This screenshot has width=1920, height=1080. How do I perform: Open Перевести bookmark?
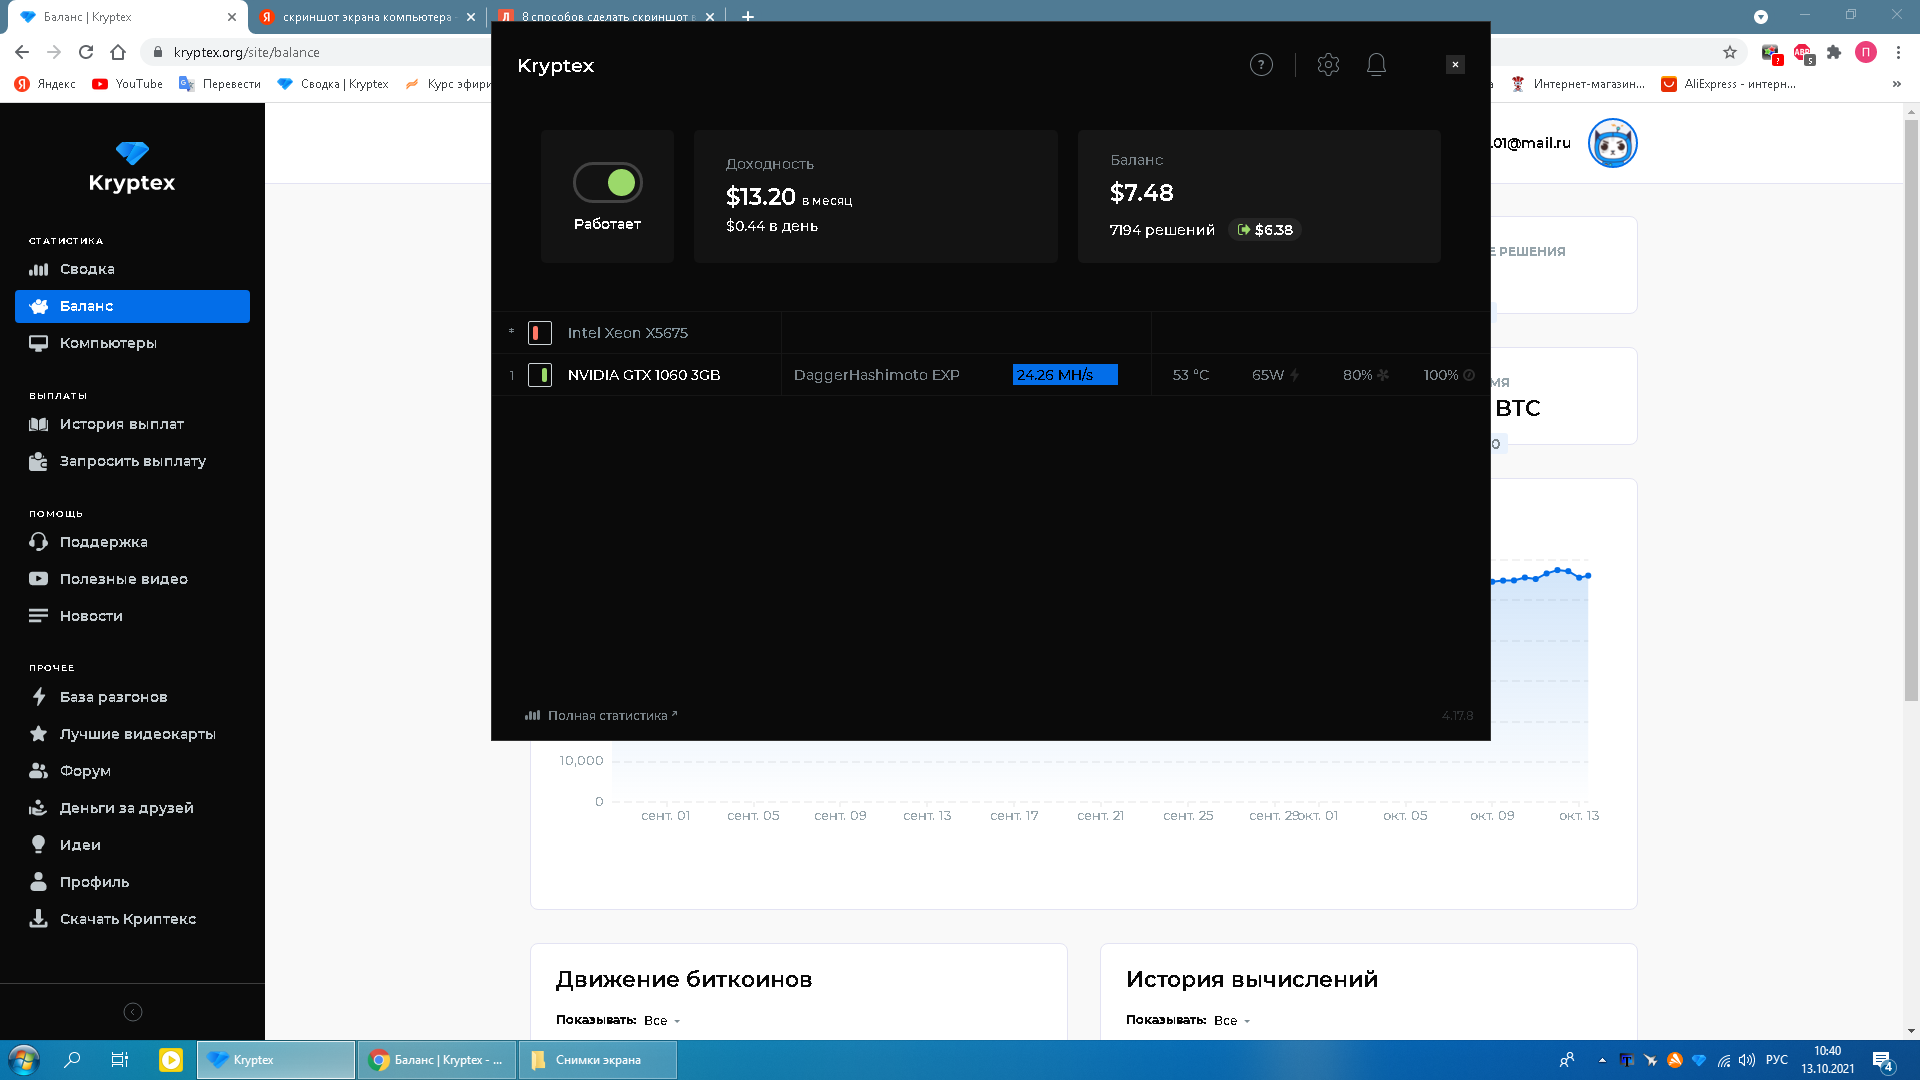pyautogui.click(x=220, y=84)
